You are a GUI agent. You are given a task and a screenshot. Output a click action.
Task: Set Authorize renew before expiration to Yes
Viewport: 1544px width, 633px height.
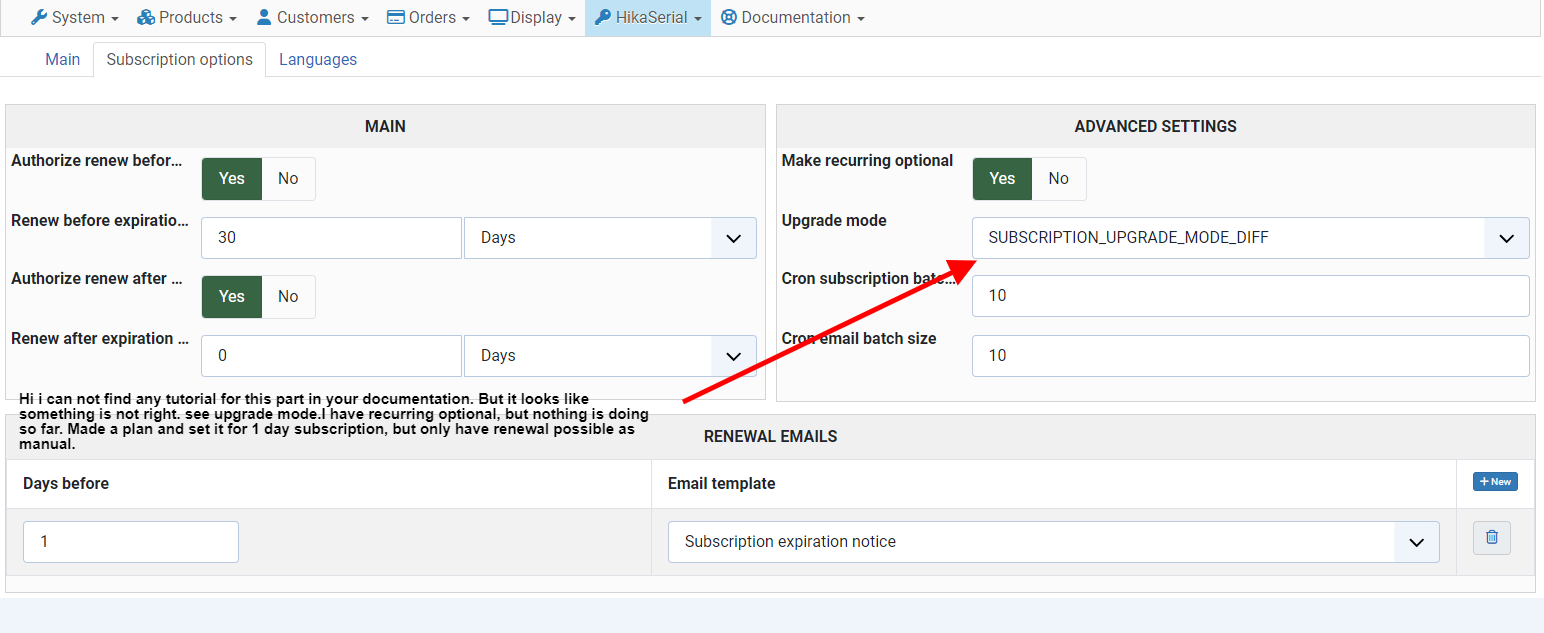pyautogui.click(x=232, y=179)
